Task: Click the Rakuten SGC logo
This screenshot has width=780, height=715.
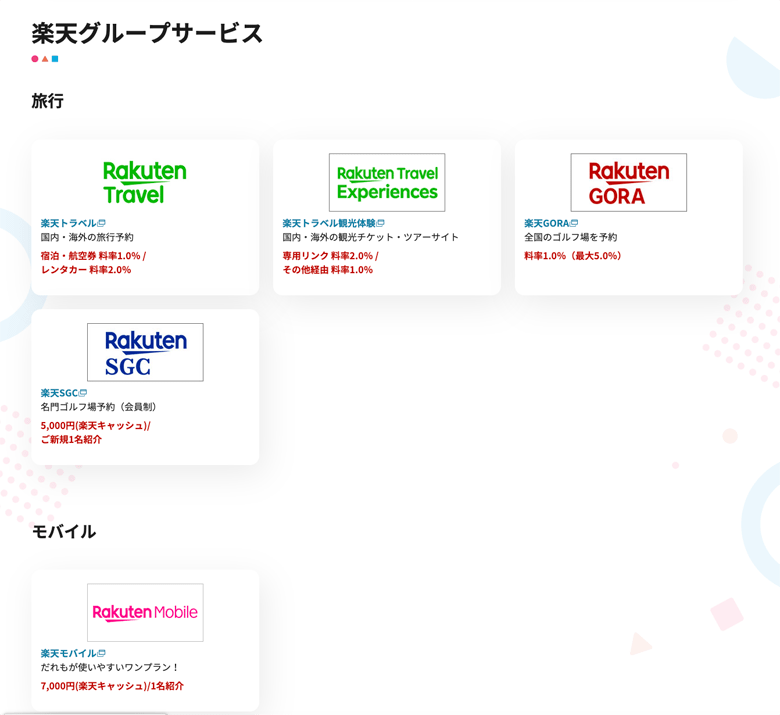Action: pos(145,352)
